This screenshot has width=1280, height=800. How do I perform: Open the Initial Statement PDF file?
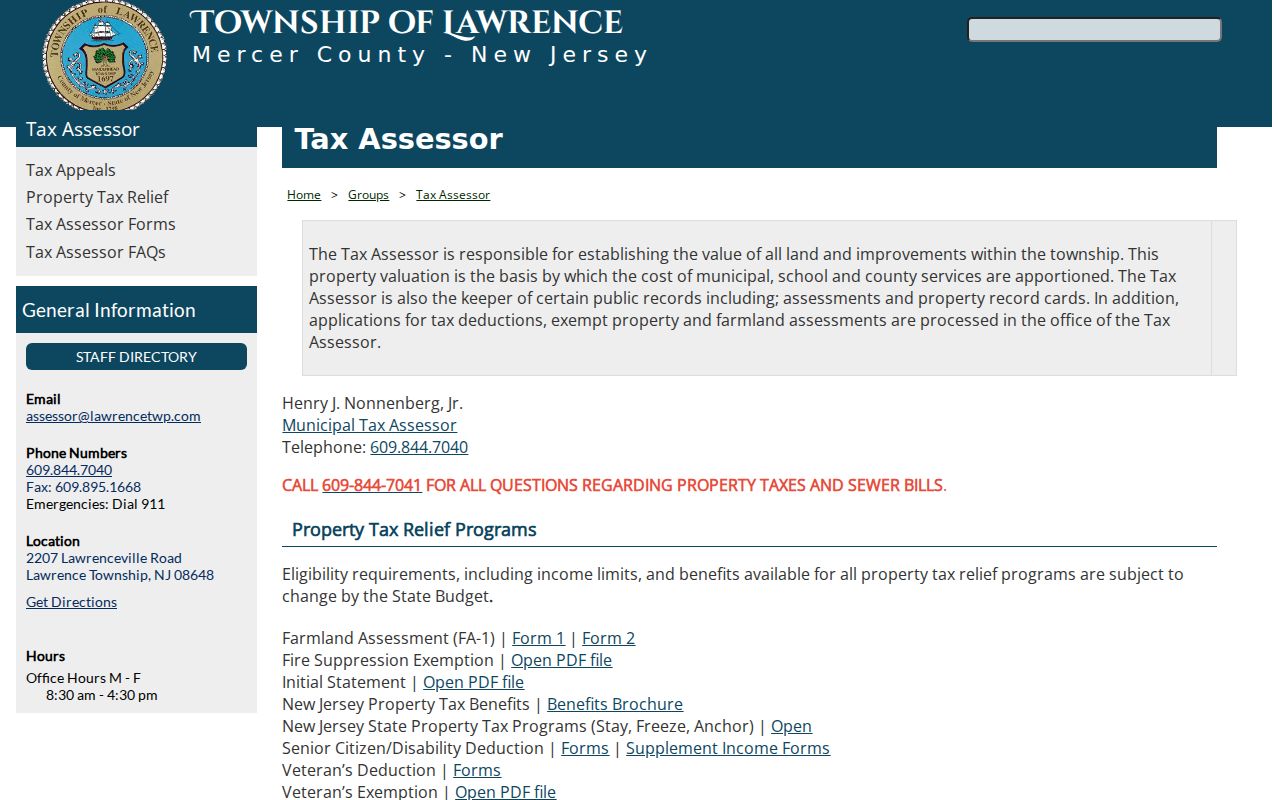pos(473,682)
